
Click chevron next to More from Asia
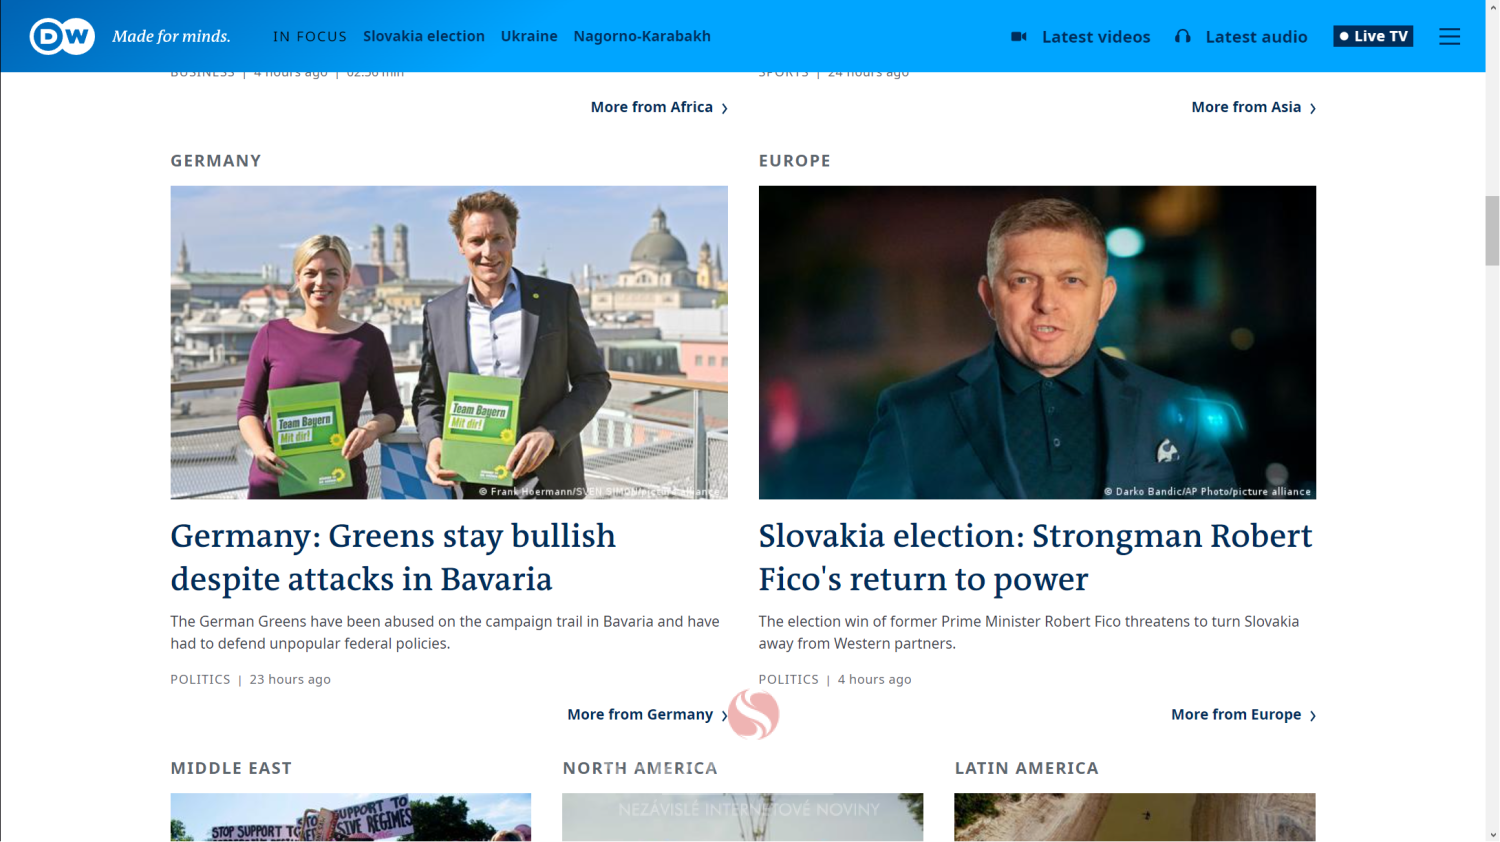pyautogui.click(x=1312, y=108)
